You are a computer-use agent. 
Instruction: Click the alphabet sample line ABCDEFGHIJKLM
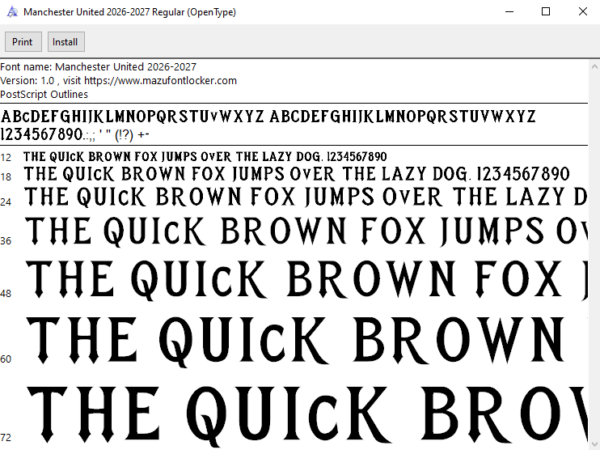click(x=268, y=116)
